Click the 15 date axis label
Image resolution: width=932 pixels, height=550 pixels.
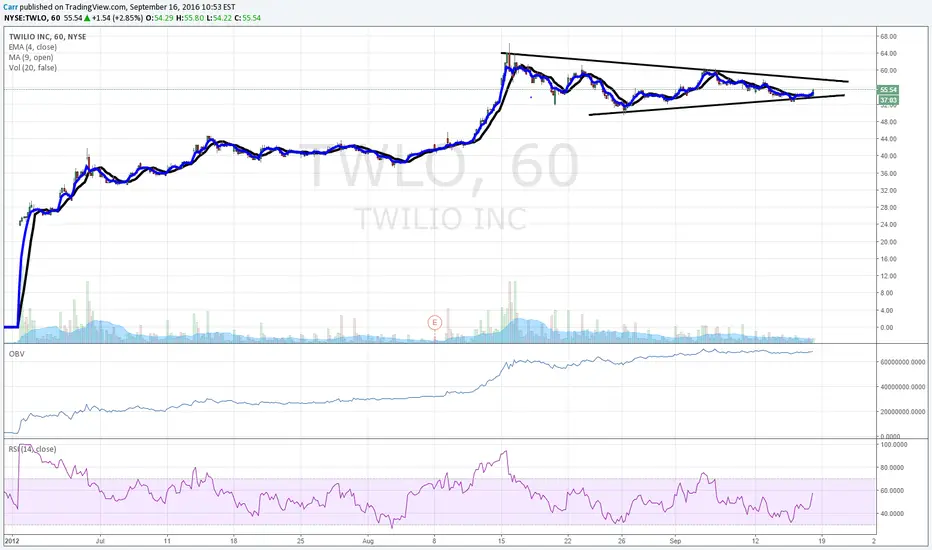[x=501, y=541]
